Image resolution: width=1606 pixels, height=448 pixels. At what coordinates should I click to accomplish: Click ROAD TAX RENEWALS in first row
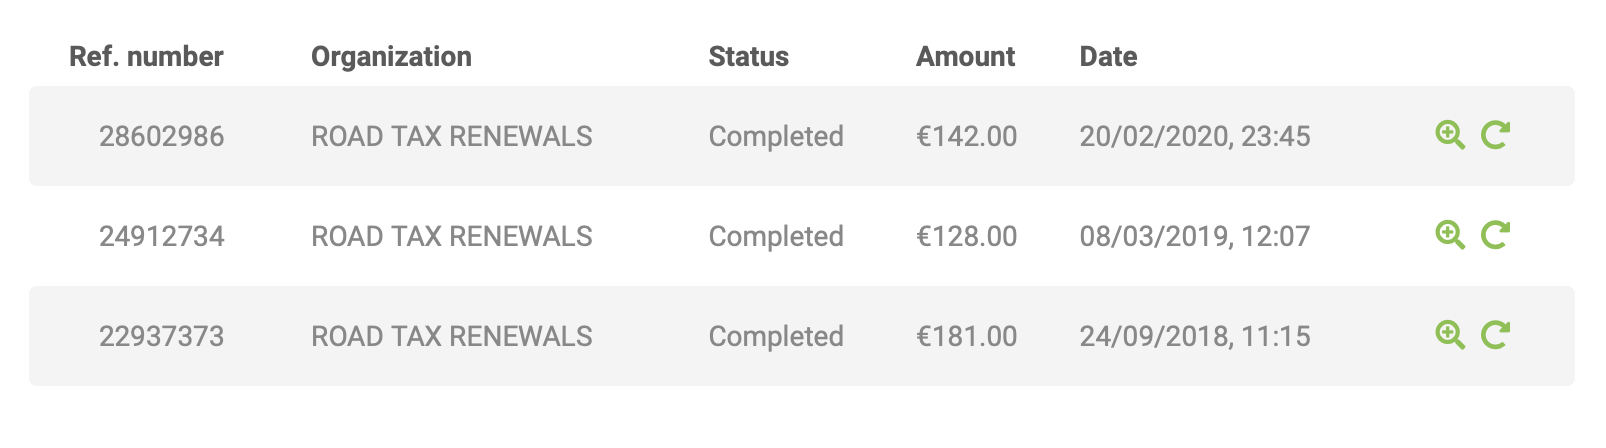452,136
